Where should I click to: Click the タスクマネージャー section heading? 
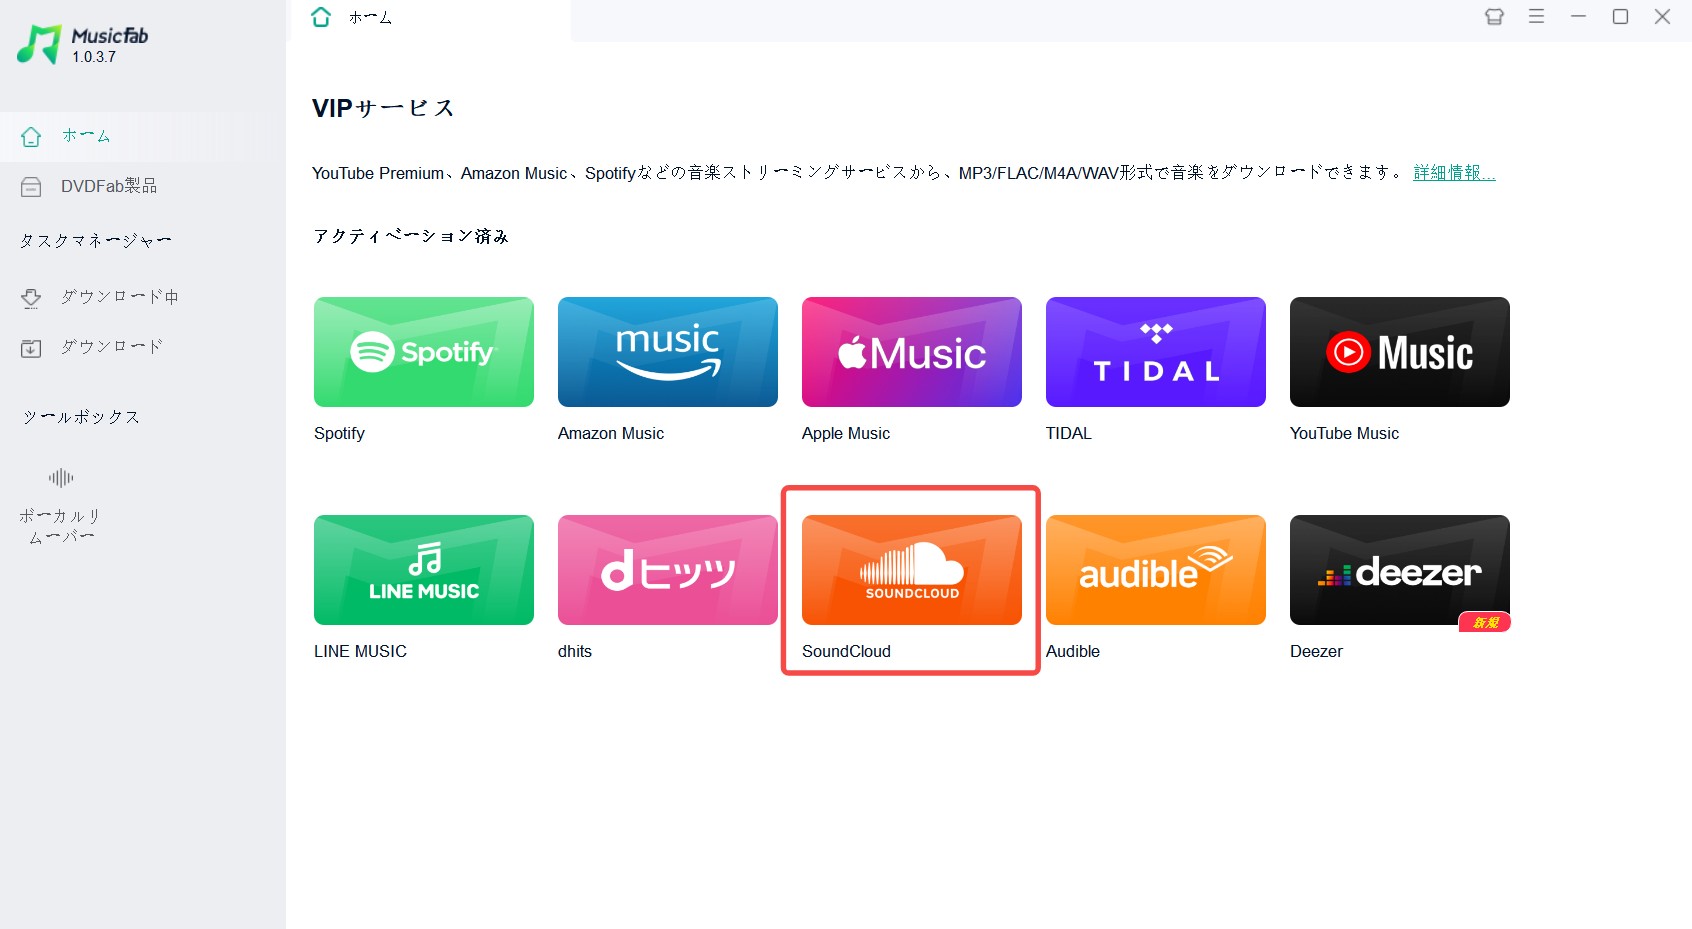96,241
